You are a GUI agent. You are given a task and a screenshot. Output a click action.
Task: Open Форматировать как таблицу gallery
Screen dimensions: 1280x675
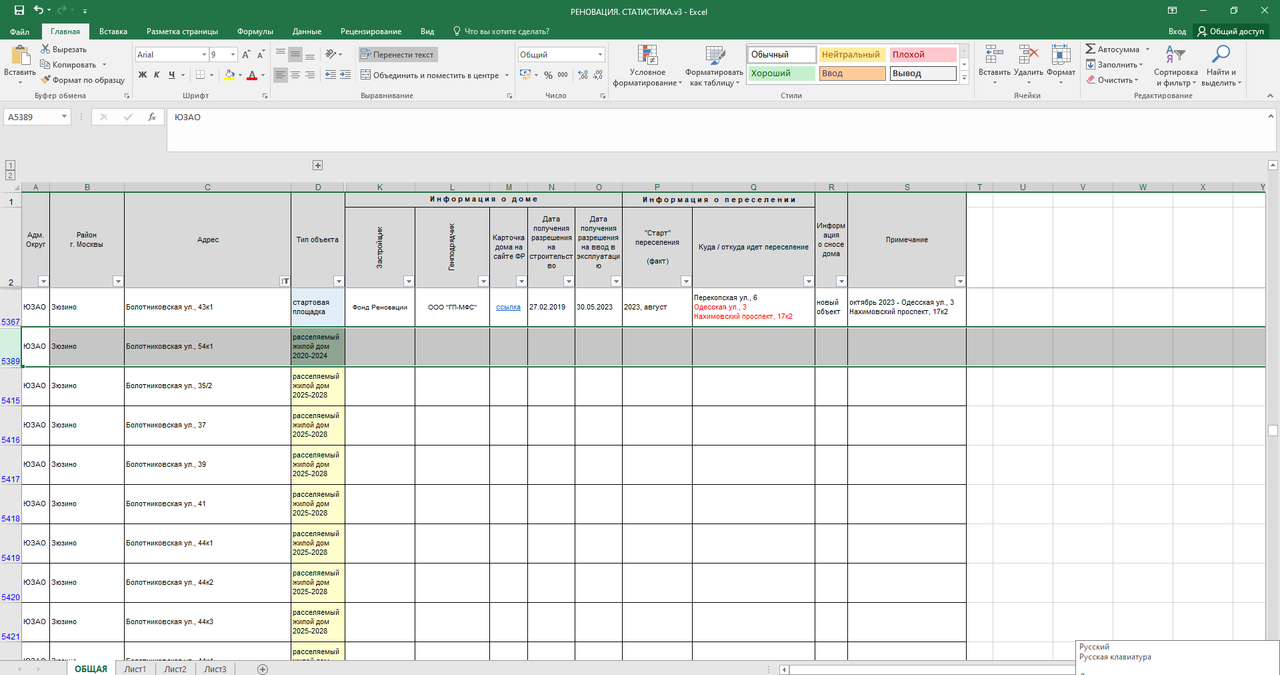[x=714, y=66]
